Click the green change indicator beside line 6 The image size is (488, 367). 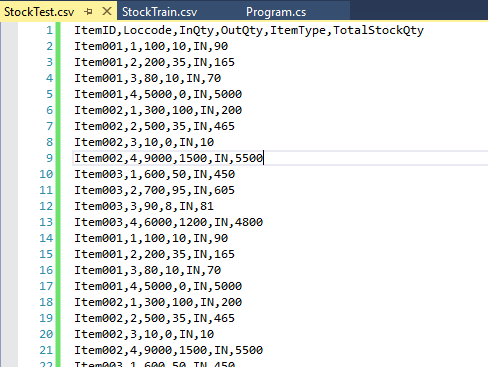(x=58, y=110)
